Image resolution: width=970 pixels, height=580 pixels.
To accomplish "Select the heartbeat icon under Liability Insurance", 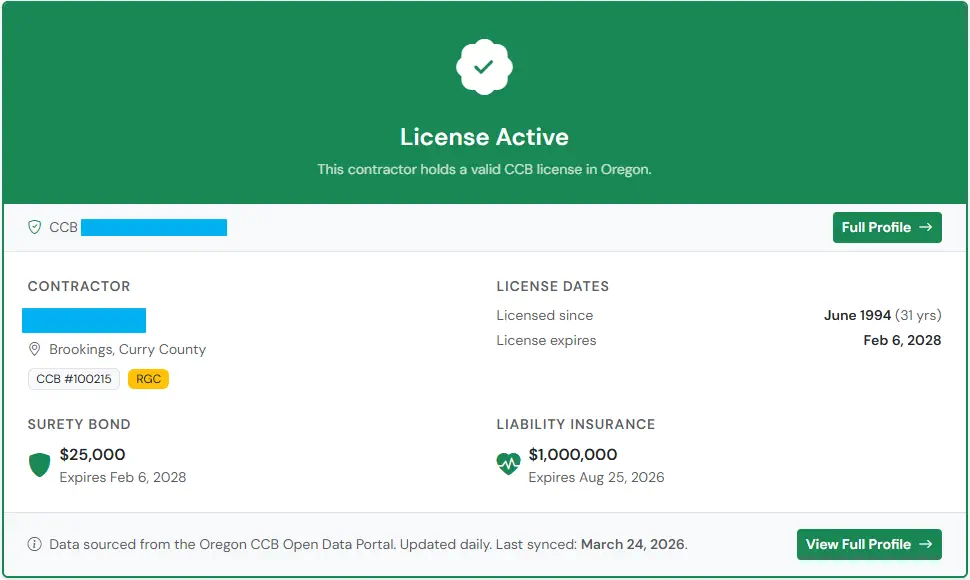I will point(506,466).
